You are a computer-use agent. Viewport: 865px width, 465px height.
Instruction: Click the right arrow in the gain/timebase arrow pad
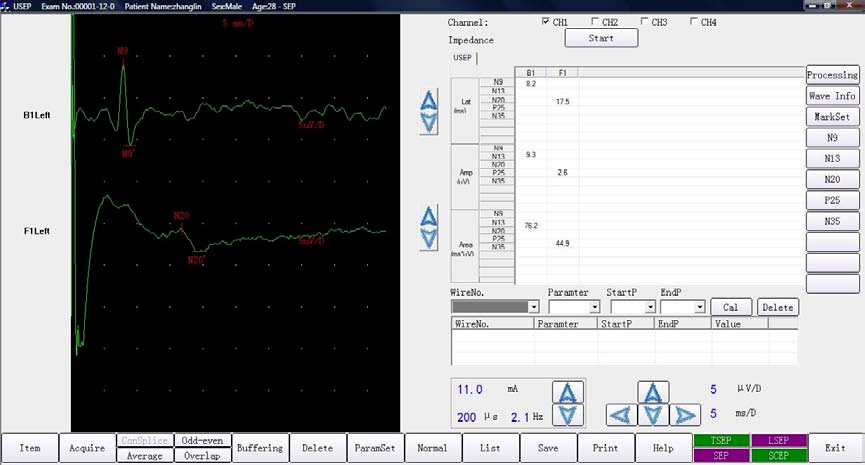pyautogui.click(x=685, y=415)
